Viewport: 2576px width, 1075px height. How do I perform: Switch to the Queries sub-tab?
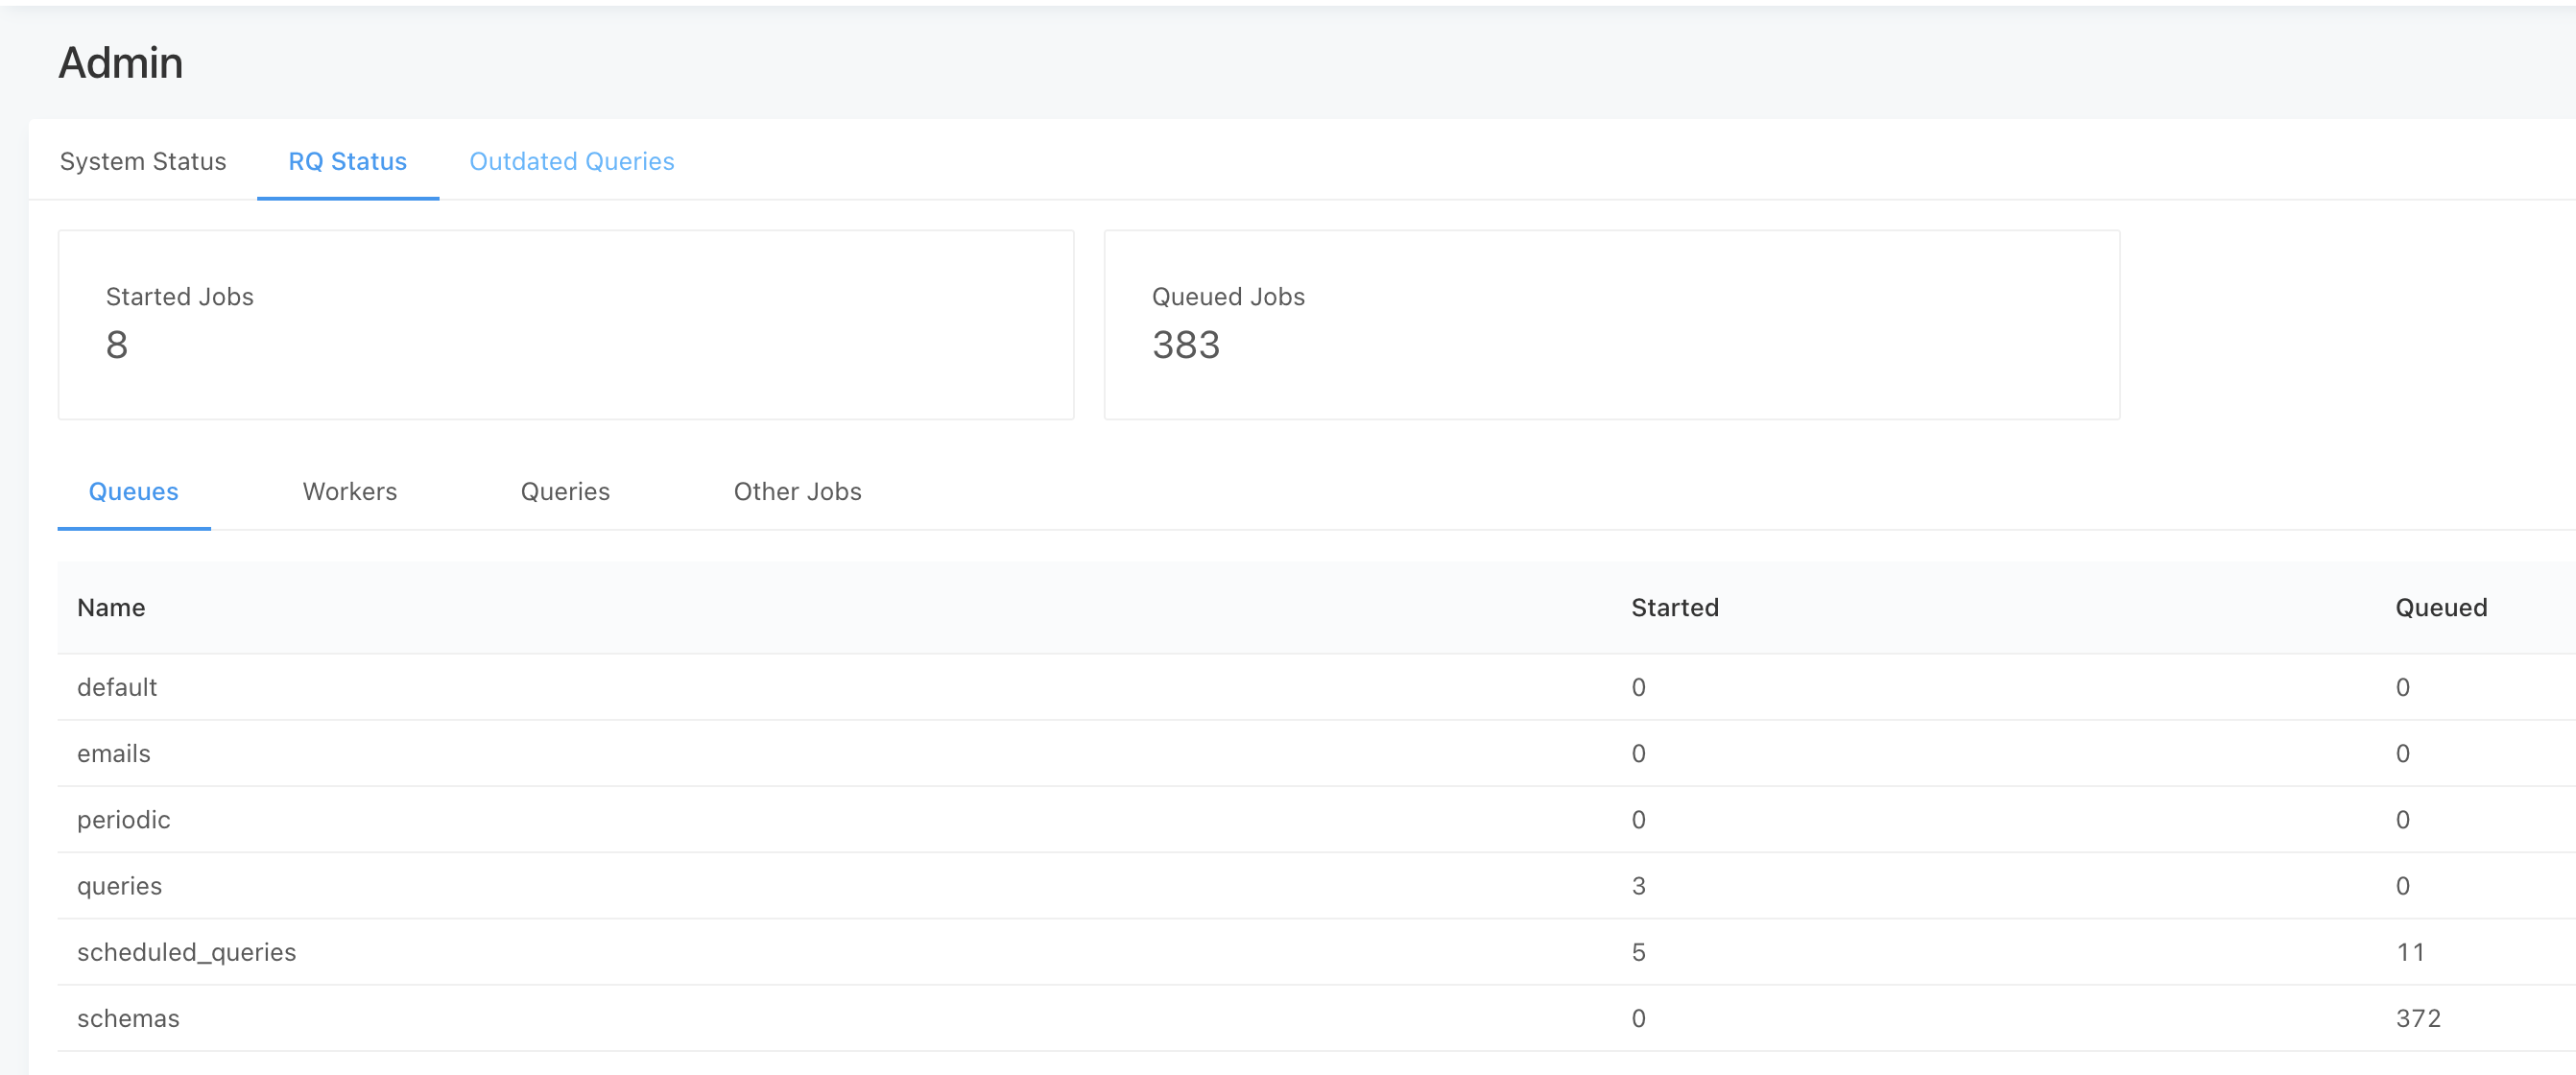click(x=565, y=491)
